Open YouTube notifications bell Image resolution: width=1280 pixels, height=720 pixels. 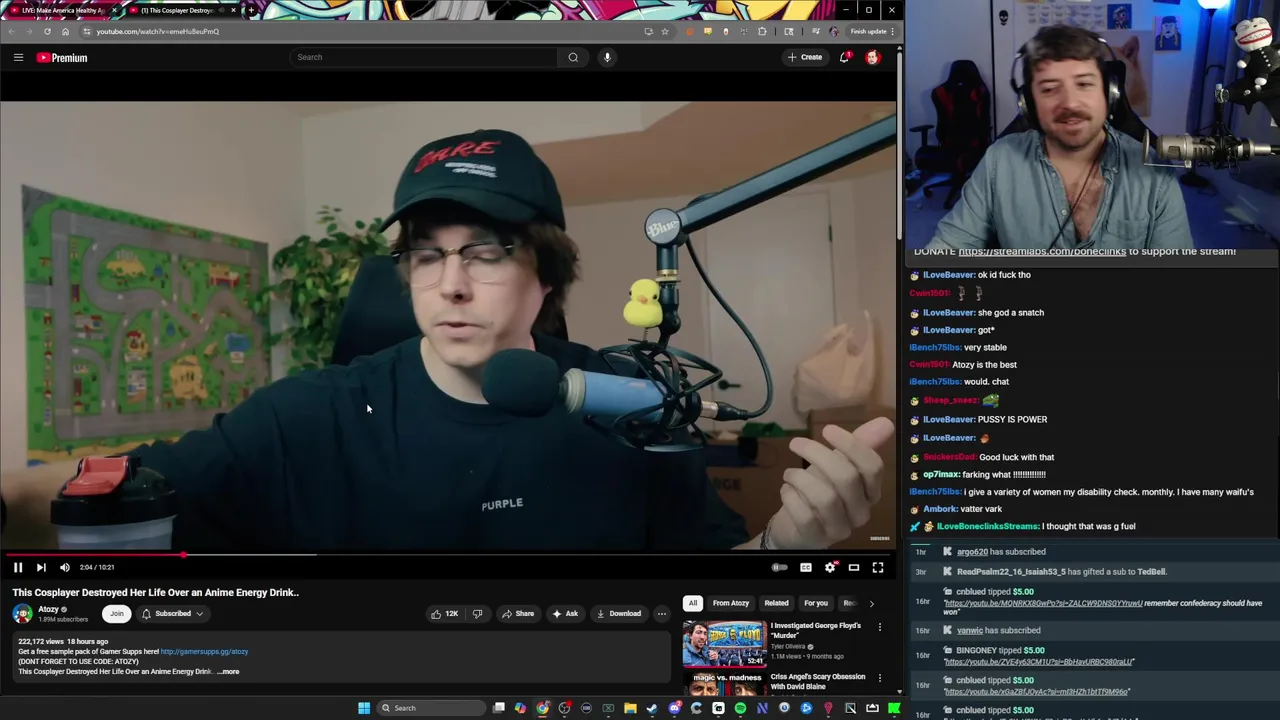pos(845,57)
